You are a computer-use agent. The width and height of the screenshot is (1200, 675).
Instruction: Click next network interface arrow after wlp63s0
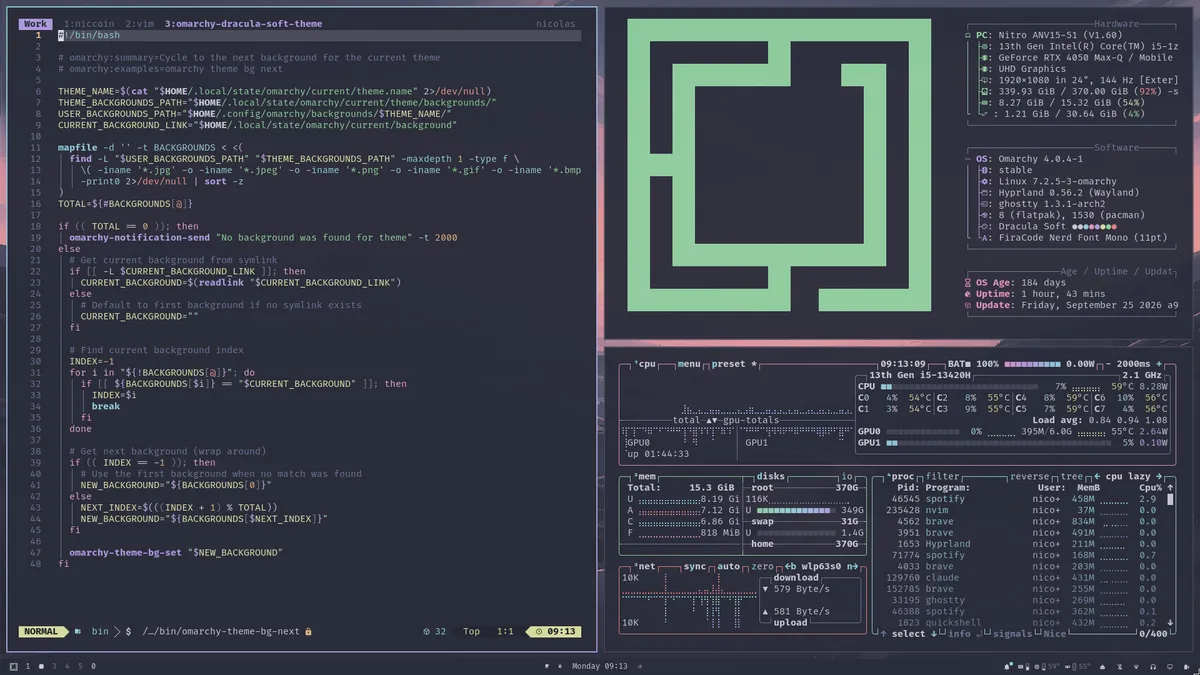point(853,566)
